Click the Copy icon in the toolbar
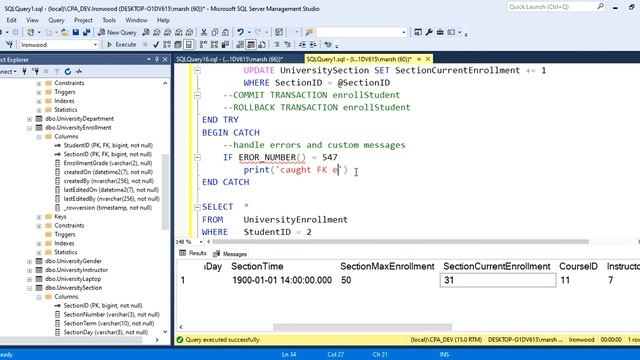This screenshot has height=360, width=640. pyautogui.click(x=214, y=32)
